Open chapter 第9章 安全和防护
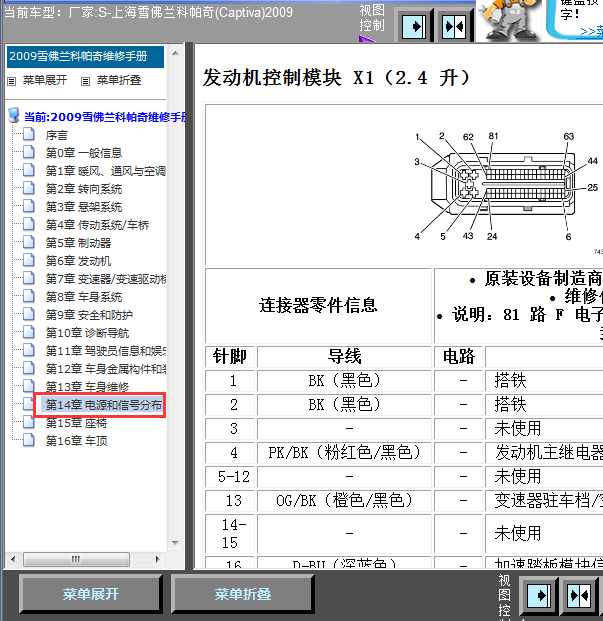Image resolution: width=603 pixels, height=621 pixels. [x=89, y=315]
